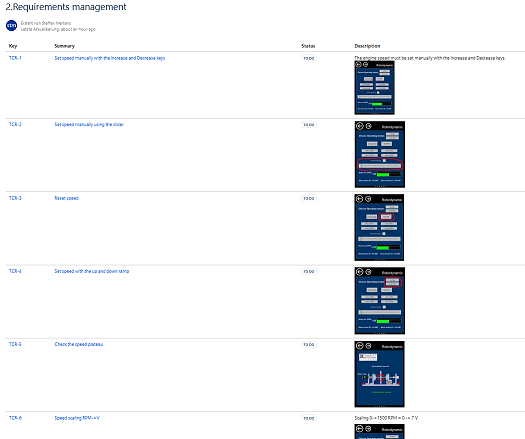The image size is (525, 439).
Task: Open 'Check the speed plateau' summary link
Action: (x=79, y=344)
